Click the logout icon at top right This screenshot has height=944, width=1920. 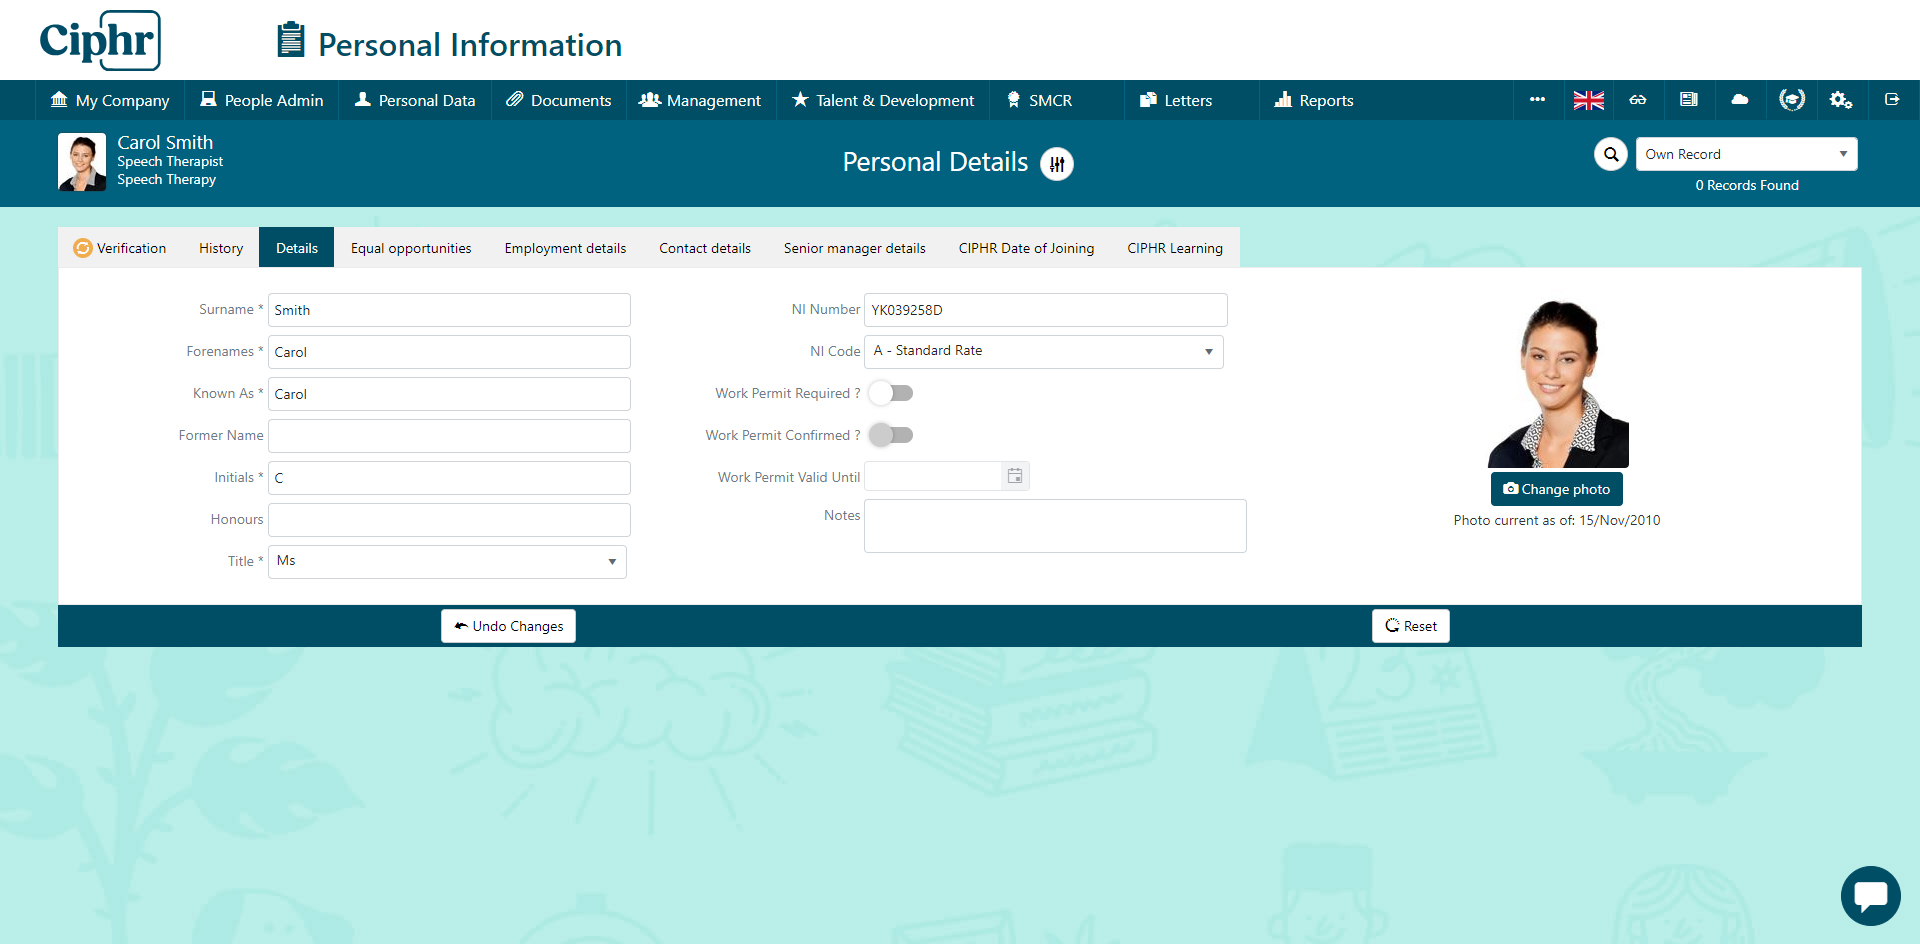1892,100
